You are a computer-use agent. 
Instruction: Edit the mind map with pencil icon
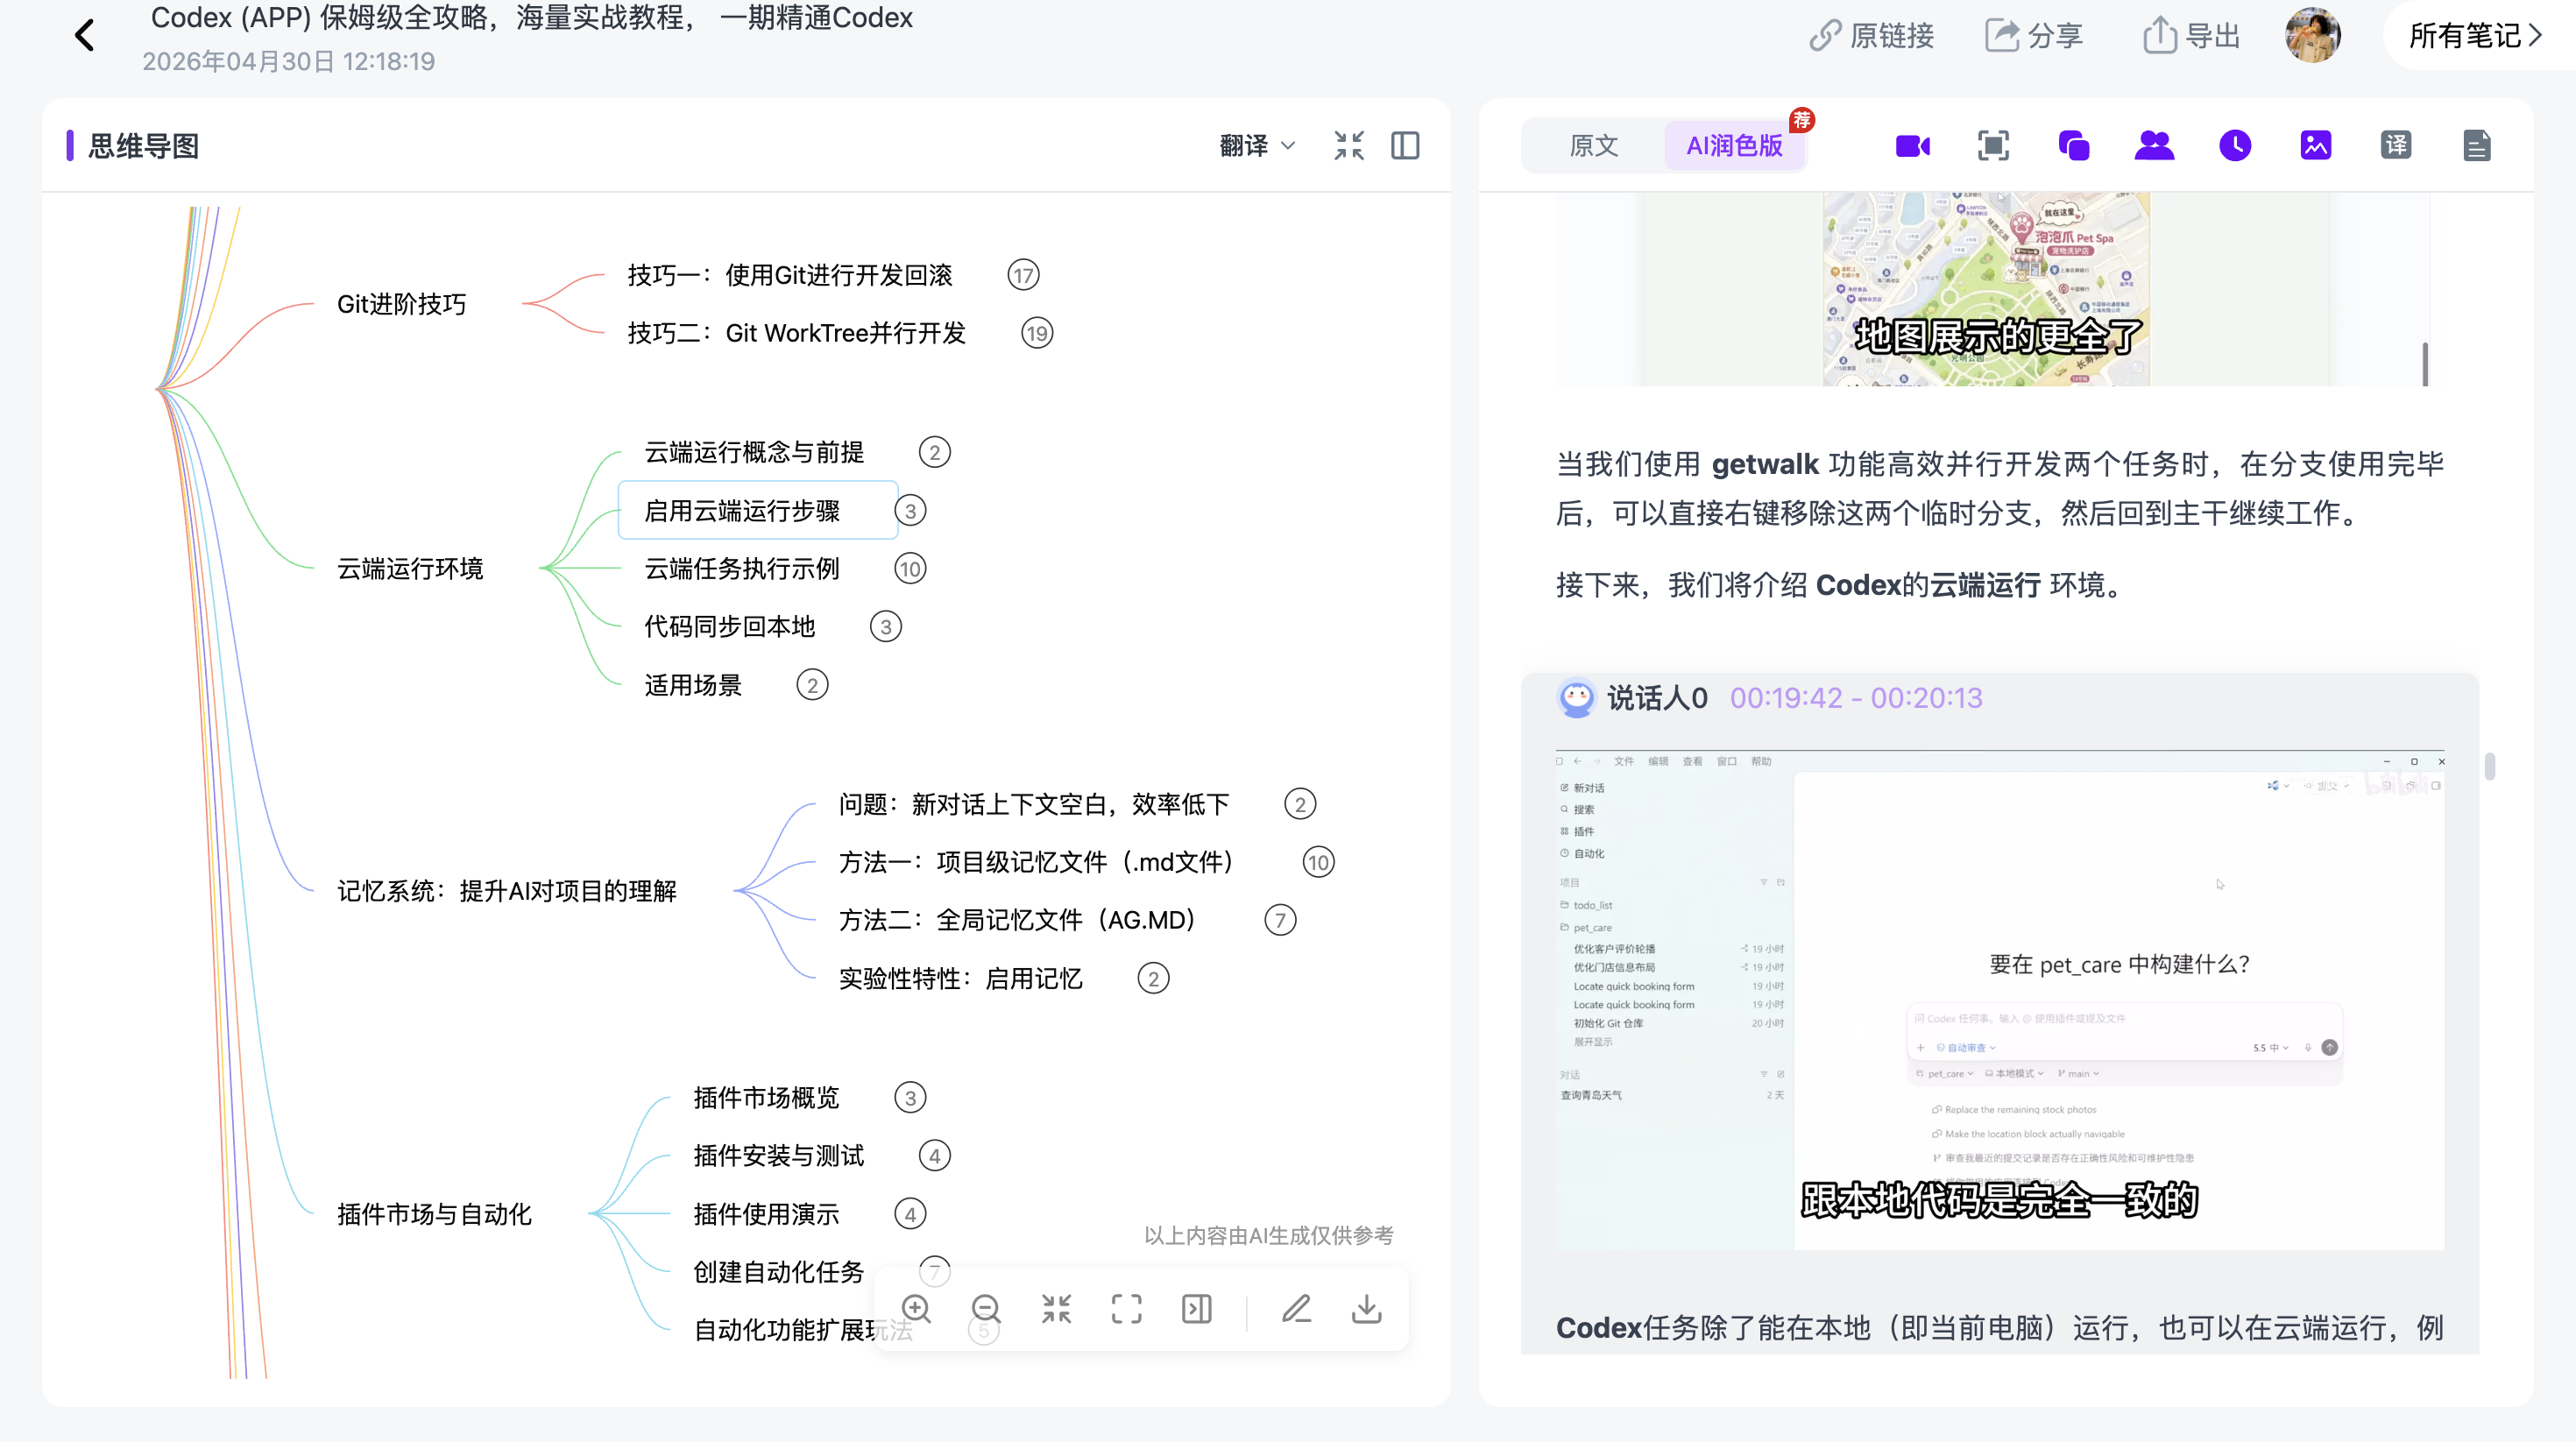[1297, 1309]
